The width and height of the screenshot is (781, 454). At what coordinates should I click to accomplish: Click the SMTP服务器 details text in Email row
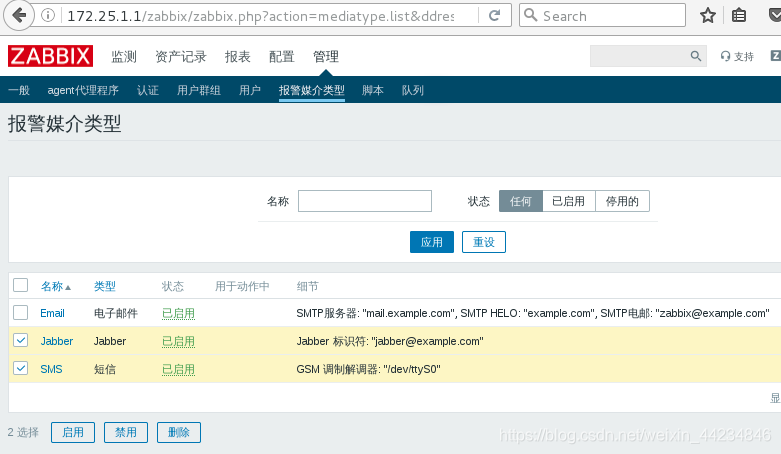click(x=533, y=313)
